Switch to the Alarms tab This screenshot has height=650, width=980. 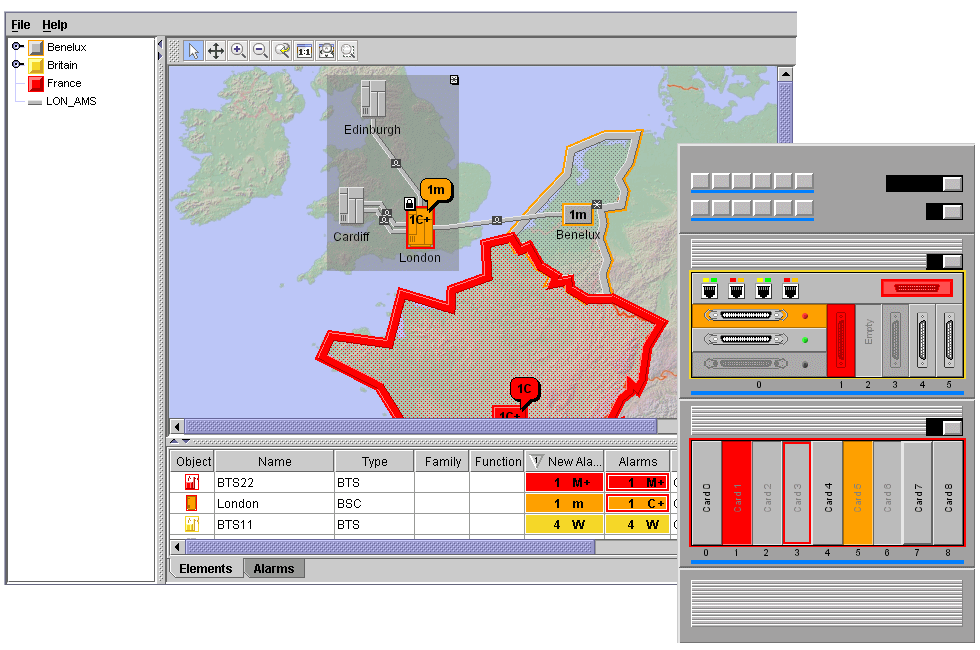(273, 569)
